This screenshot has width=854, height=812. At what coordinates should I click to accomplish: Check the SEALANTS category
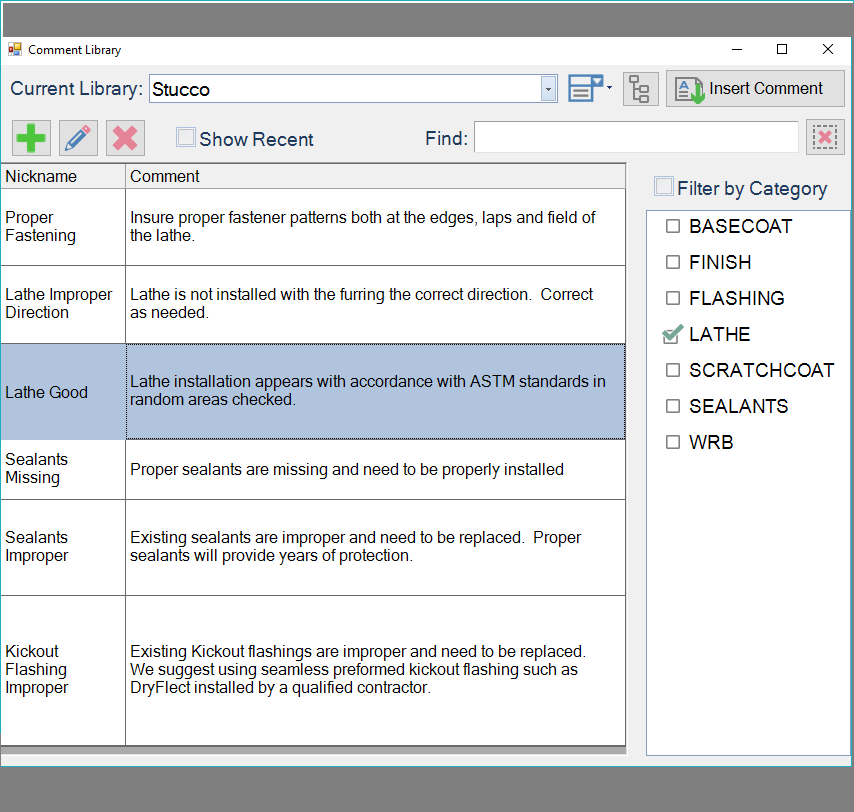[x=673, y=406]
